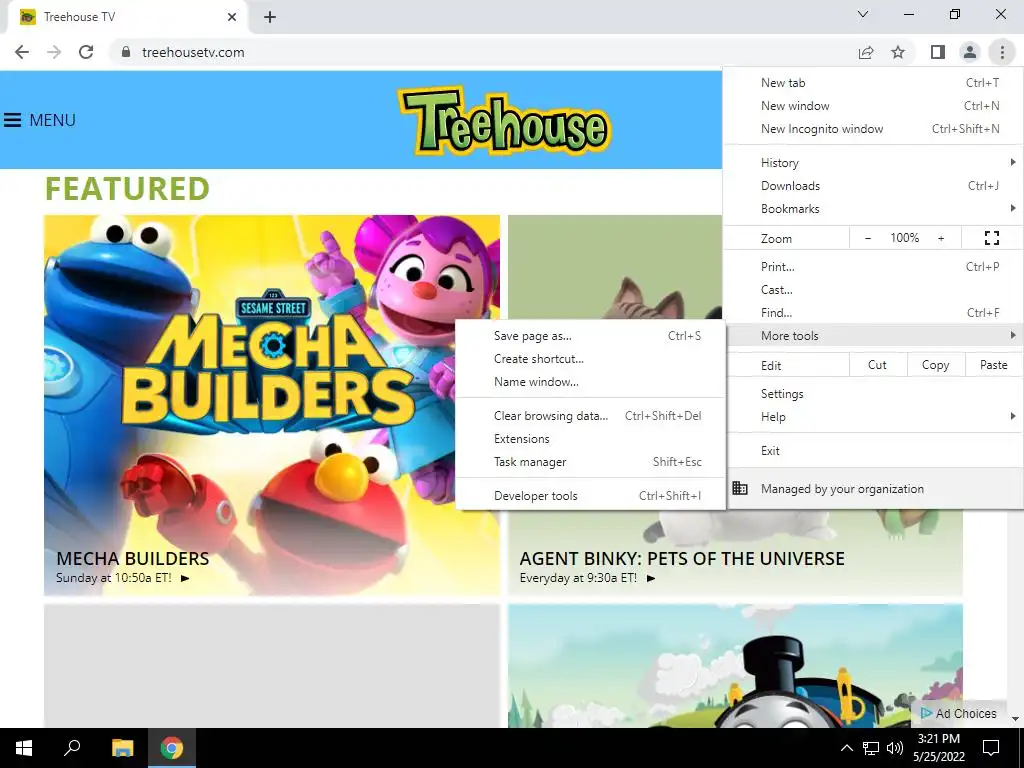Click Managed by your organization

tap(873, 488)
